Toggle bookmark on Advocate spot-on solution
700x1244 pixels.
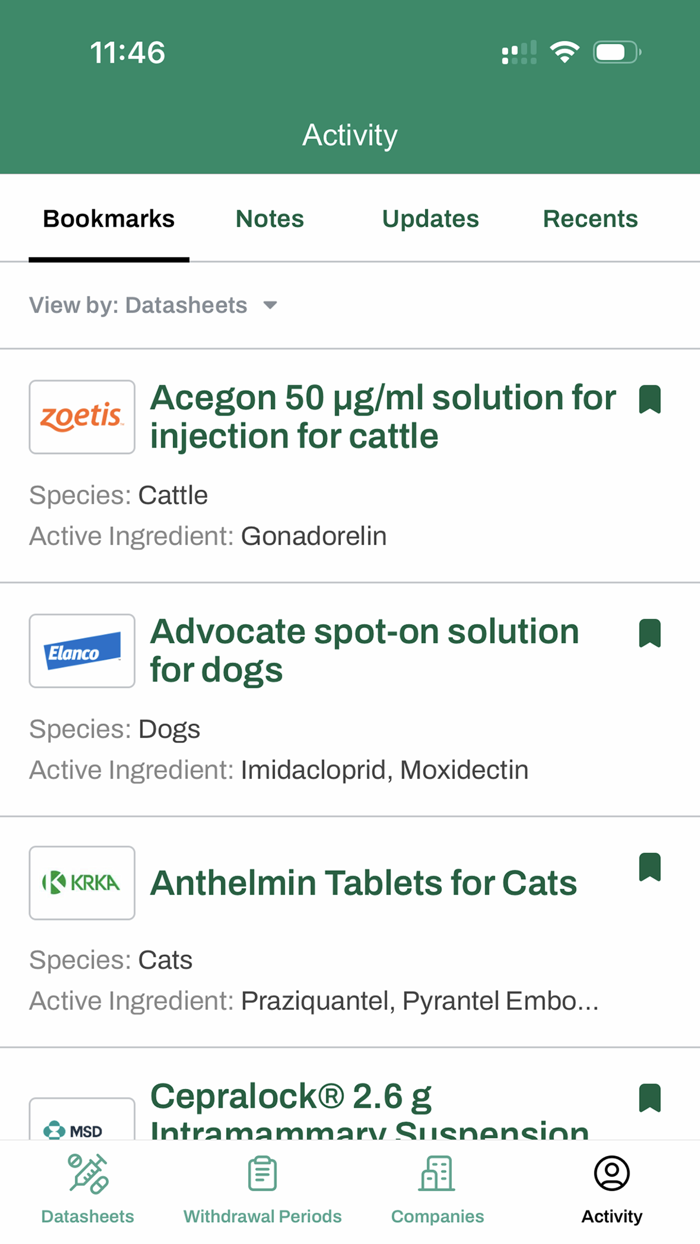click(x=650, y=633)
